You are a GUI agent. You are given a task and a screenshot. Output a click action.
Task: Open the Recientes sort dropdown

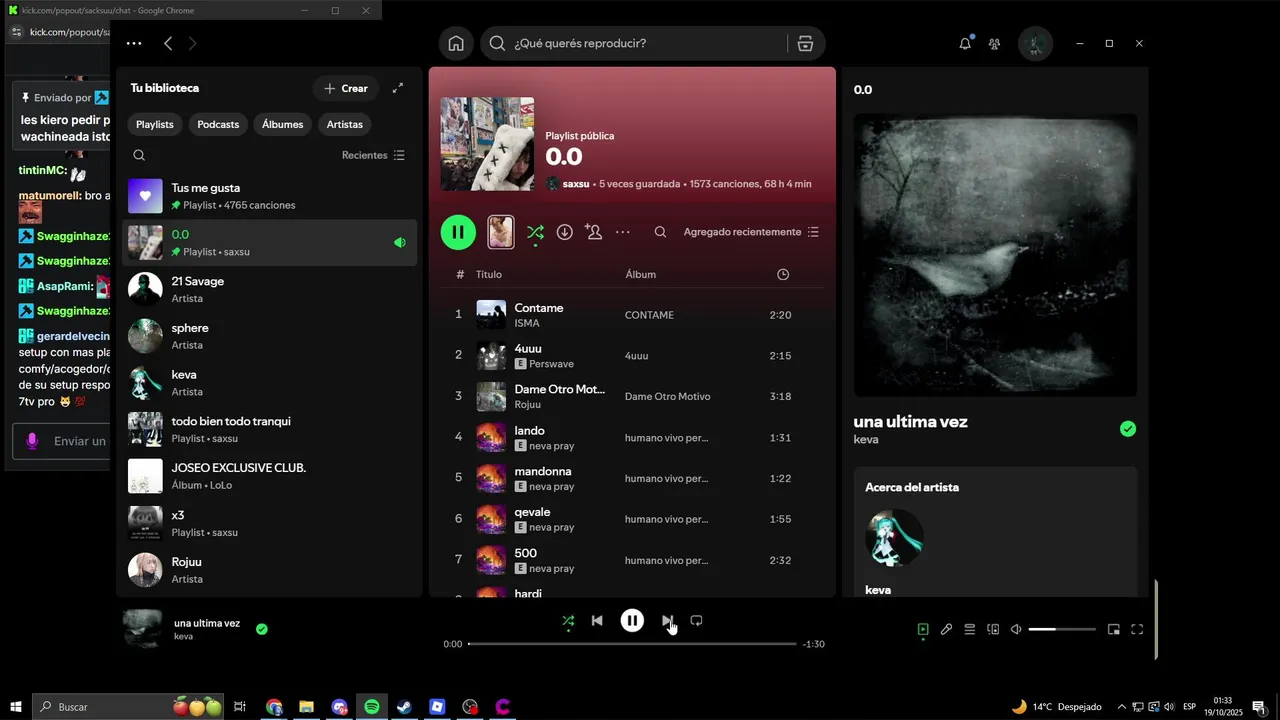click(x=373, y=155)
